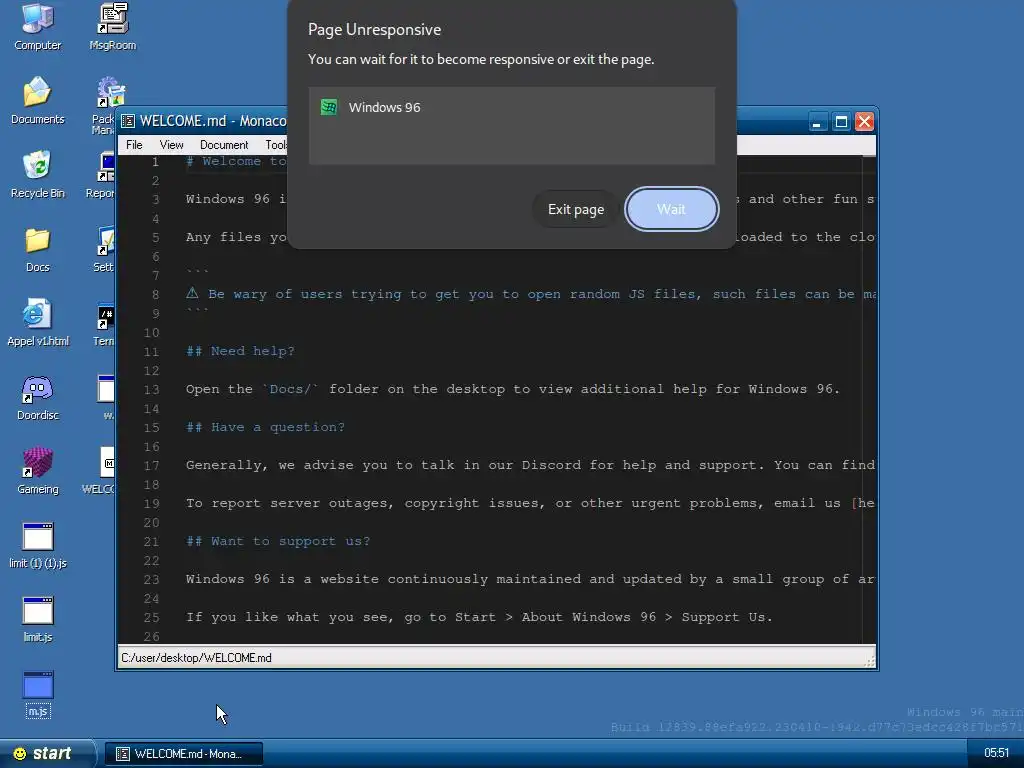Click the taskbar clock showing 05:51
Image resolution: width=1024 pixels, height=768 pixels.
tap(996, 753)
